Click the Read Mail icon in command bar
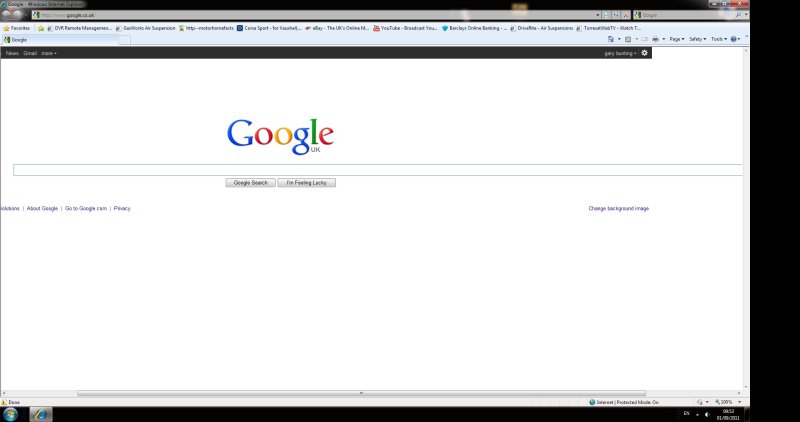This screenshot has width=800, height=422. [644, 39]
